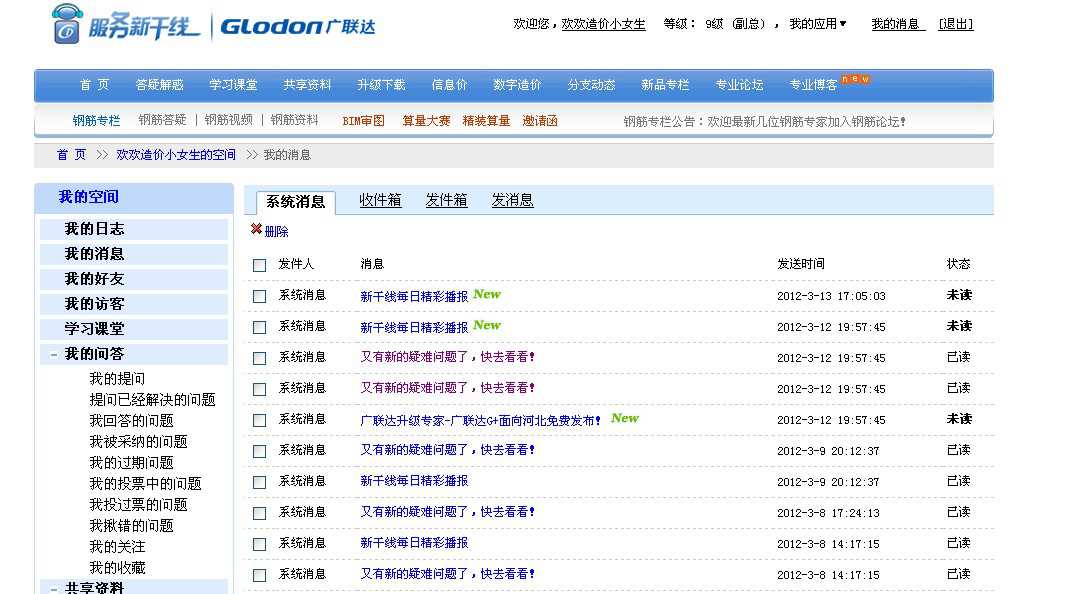Open the BIM审图 link
Screen dimensions: 1077x594
(363, 121)
